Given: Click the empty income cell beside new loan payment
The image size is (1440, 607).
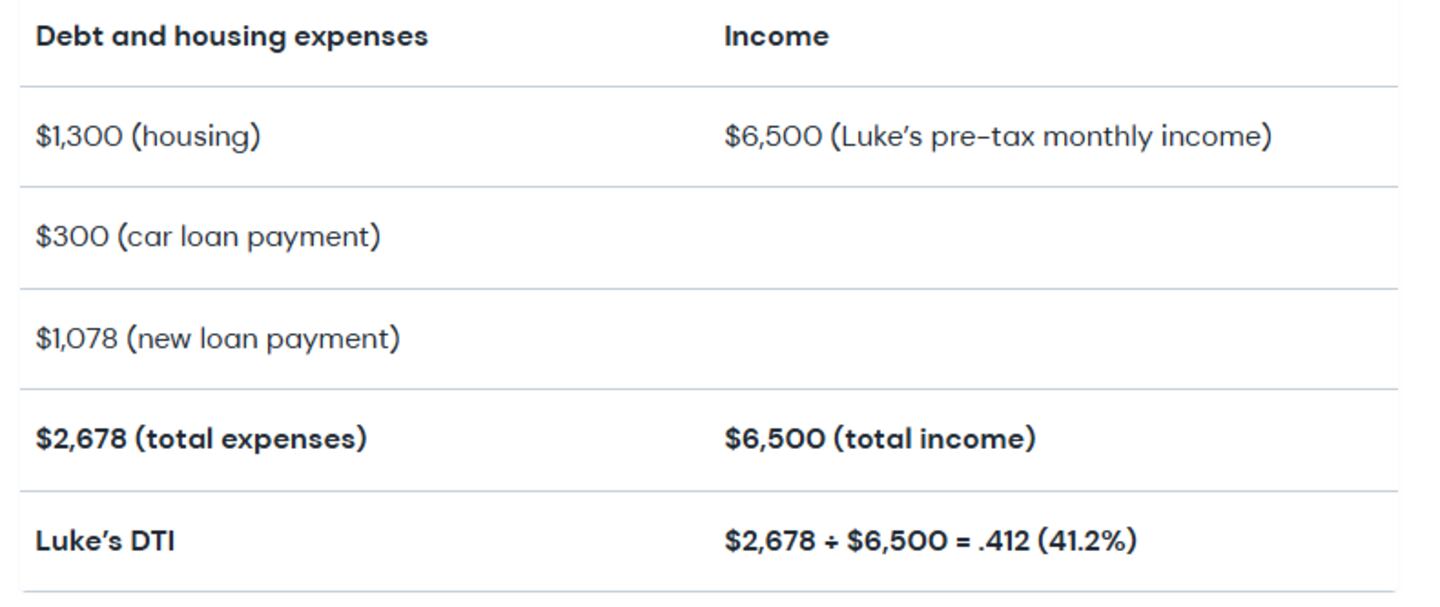Looking at the screenshot, I should click(x=1058, y=339).
